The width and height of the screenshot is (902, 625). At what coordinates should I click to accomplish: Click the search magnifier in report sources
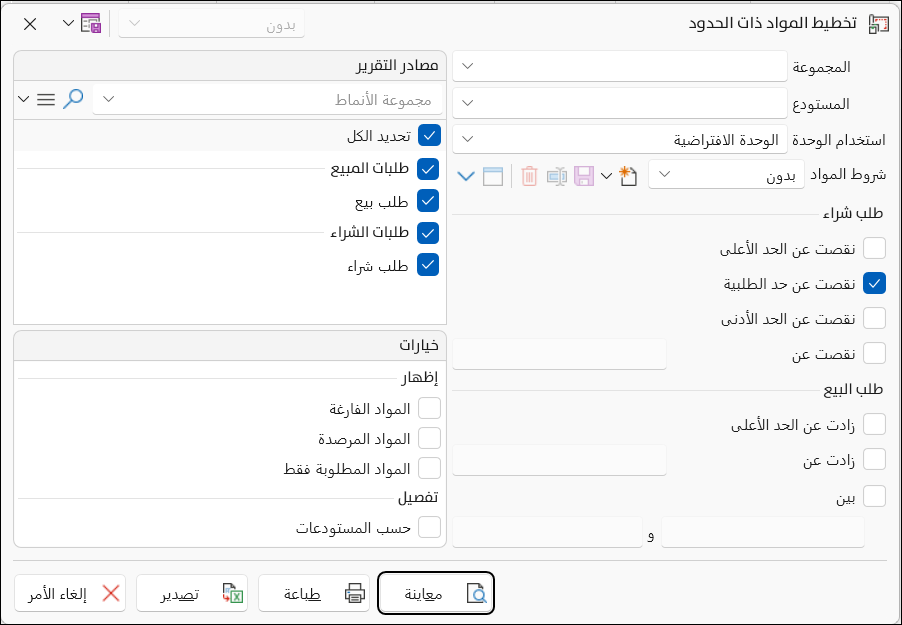[73, 99]
